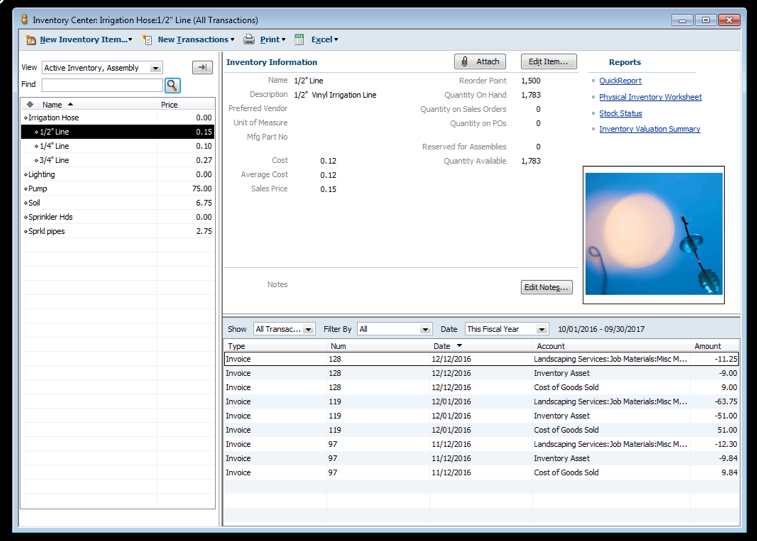Collapse the item list with arrow button
The height and width of the screenshot is (541, 757).
click(202, 68)
